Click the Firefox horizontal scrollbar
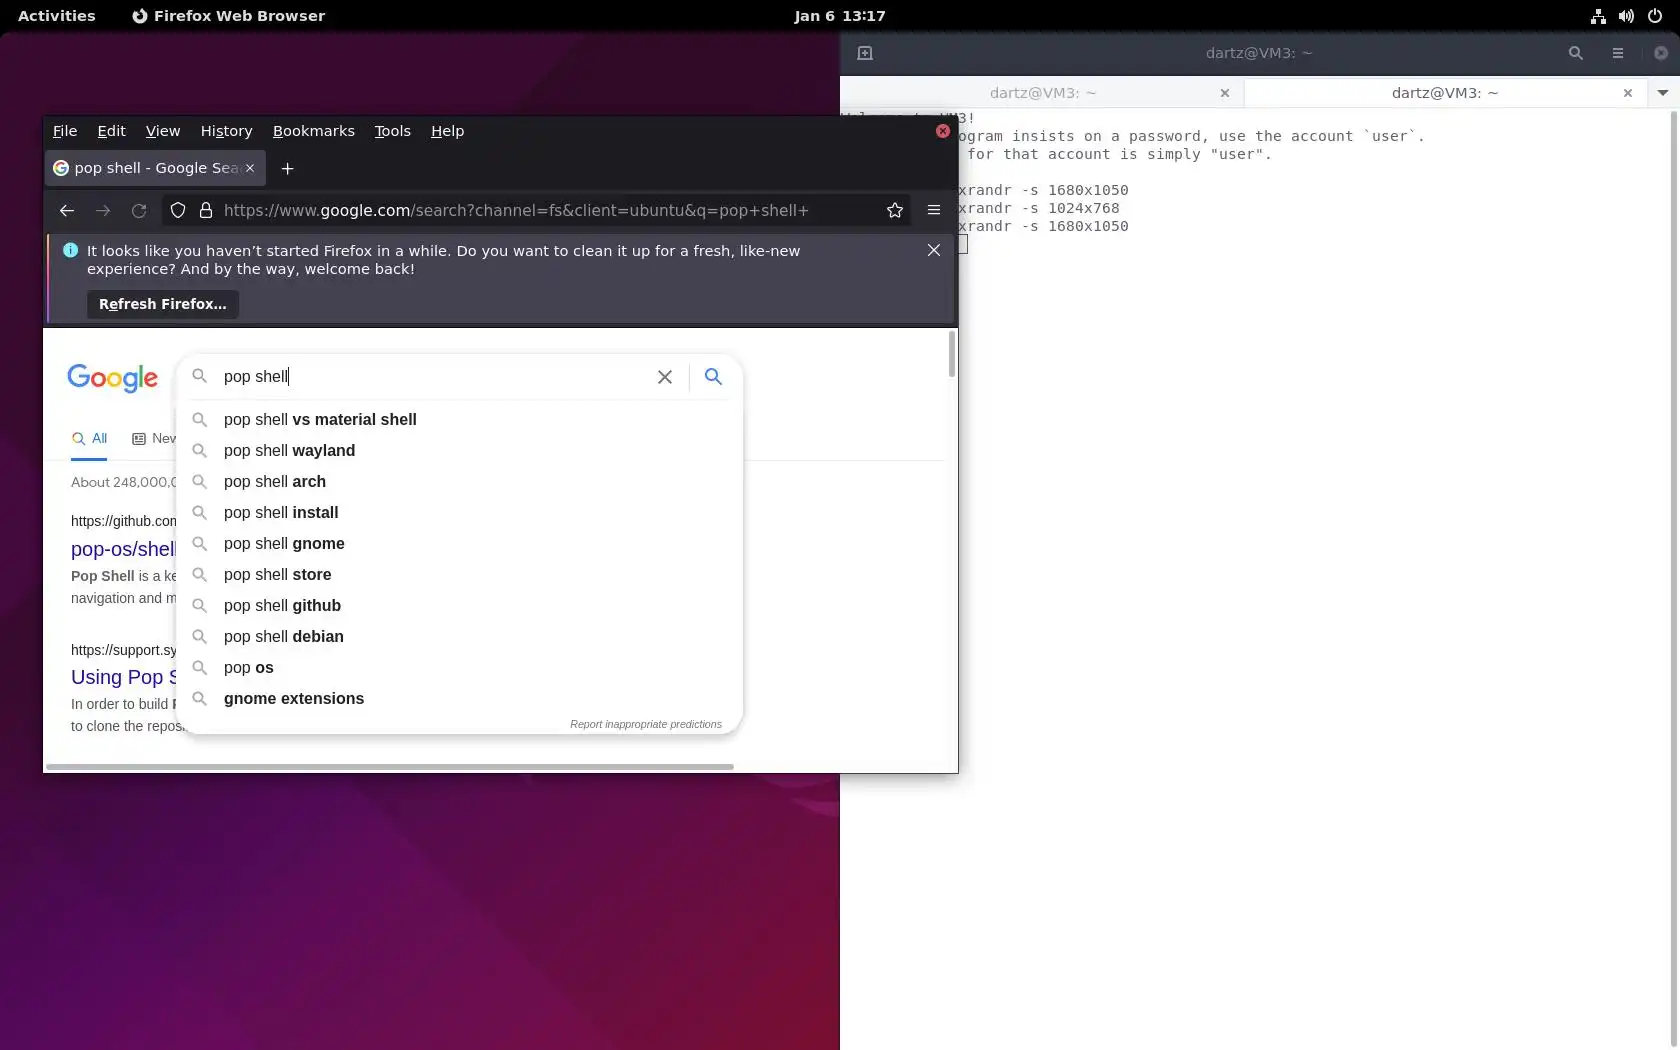The height and width of the screenshot is (1050, 1680). [390, 767]
